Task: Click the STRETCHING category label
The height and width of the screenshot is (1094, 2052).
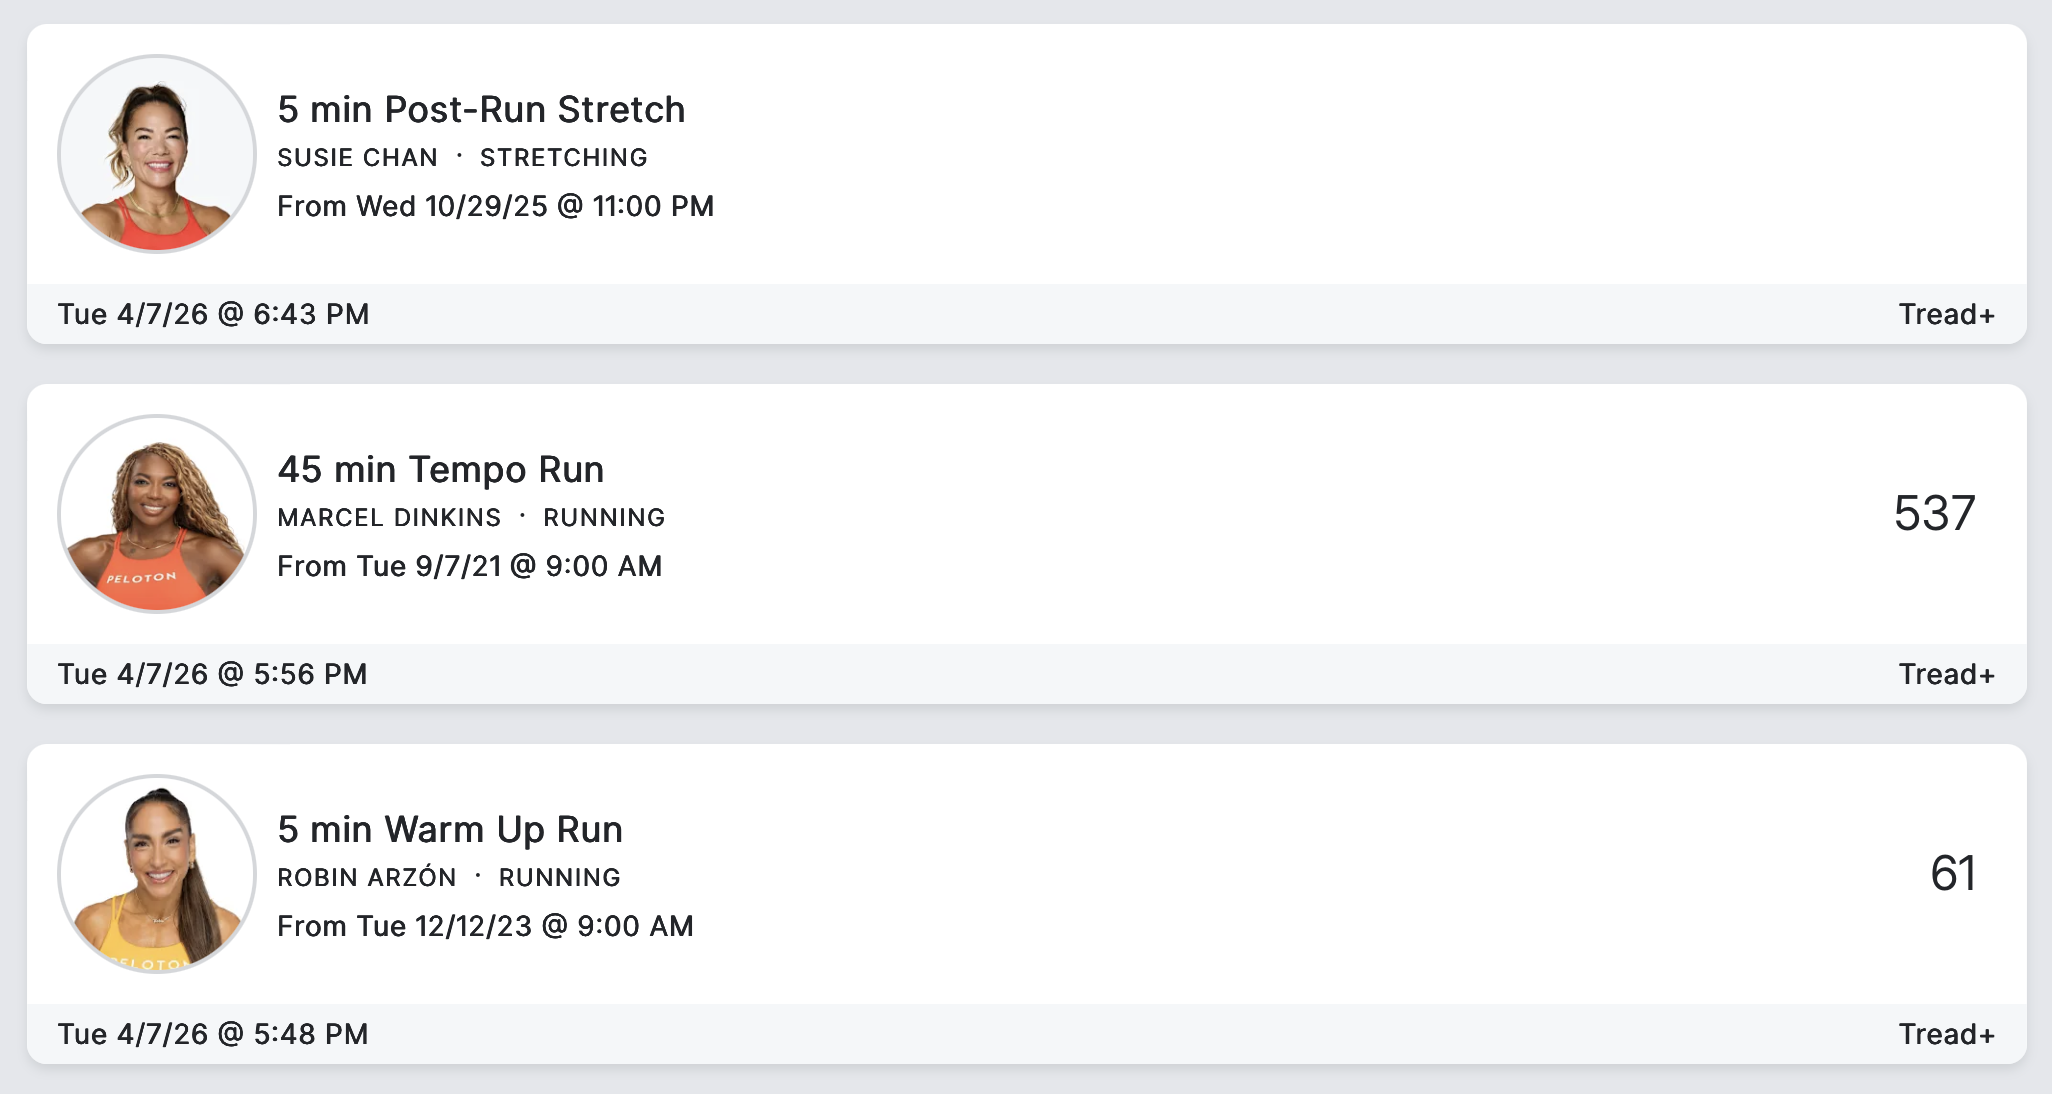Action: coord(563,158)
